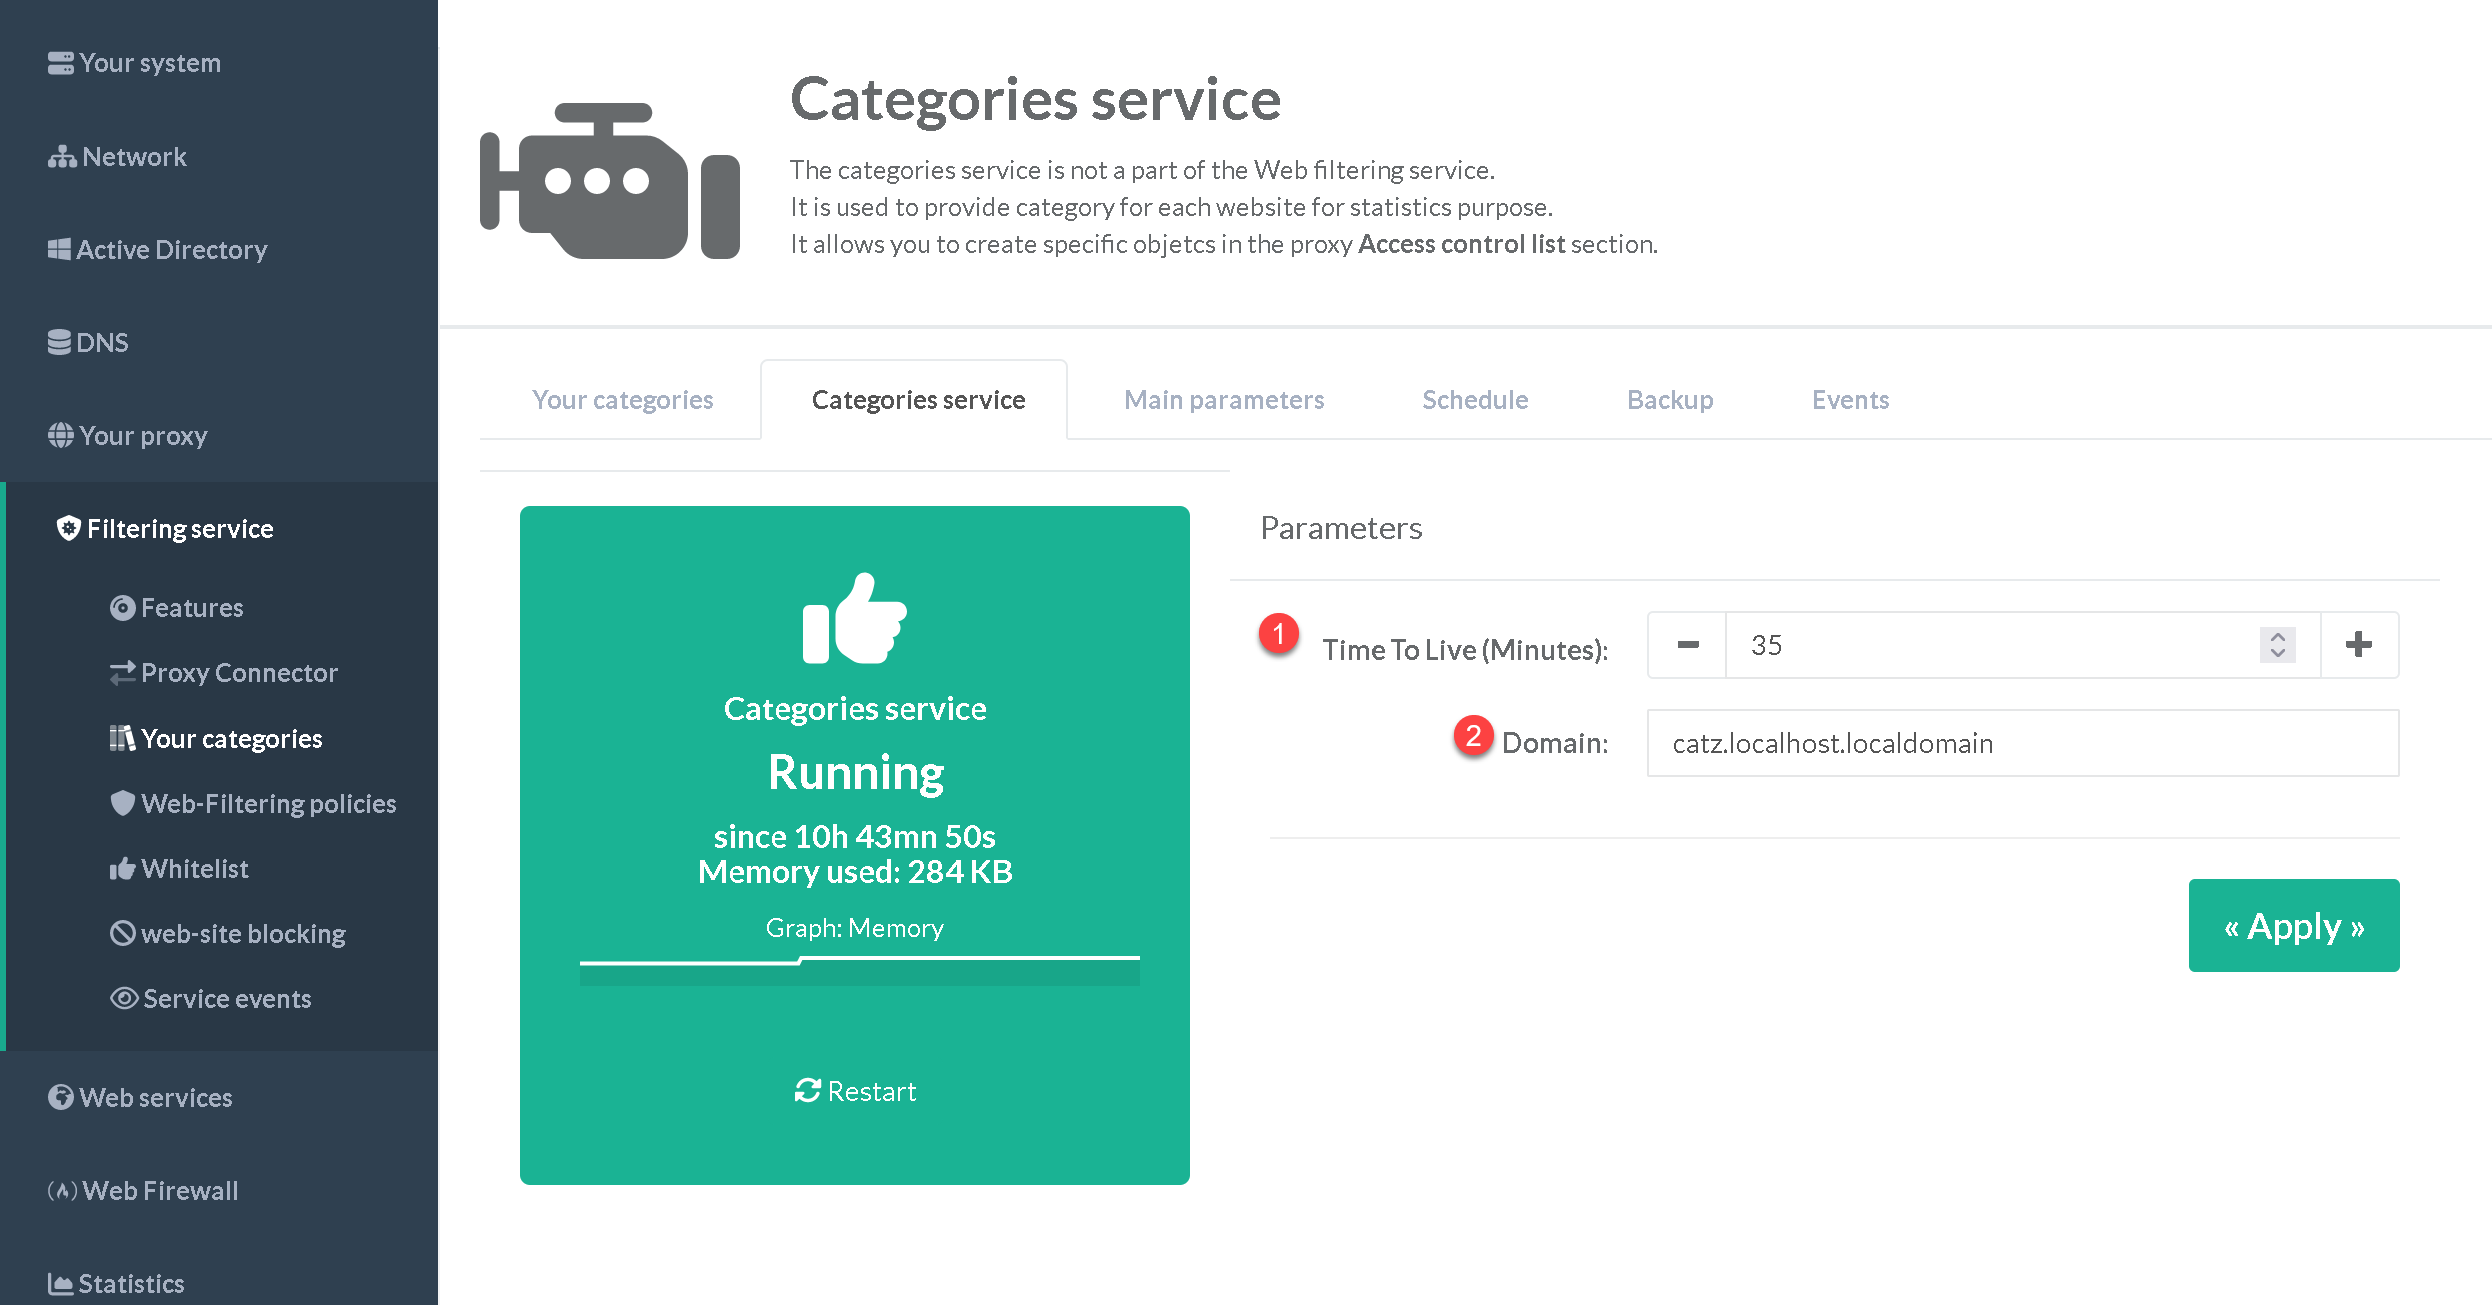This screenshot has height=1305, width=2492.
Task: Click the Network sitemap icon
Action: pos(62,157)
